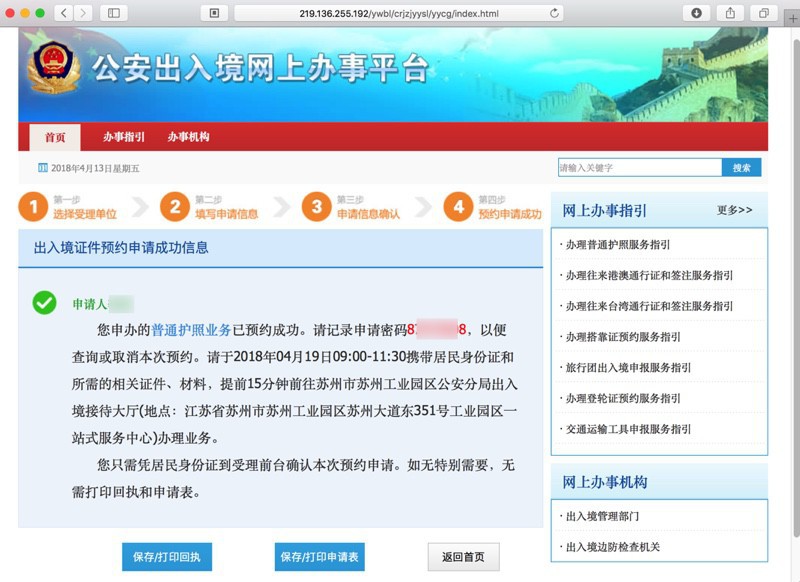Go back with Safari's back arrow
Viewport: 800px width, 582px height.
click(63, 13)
